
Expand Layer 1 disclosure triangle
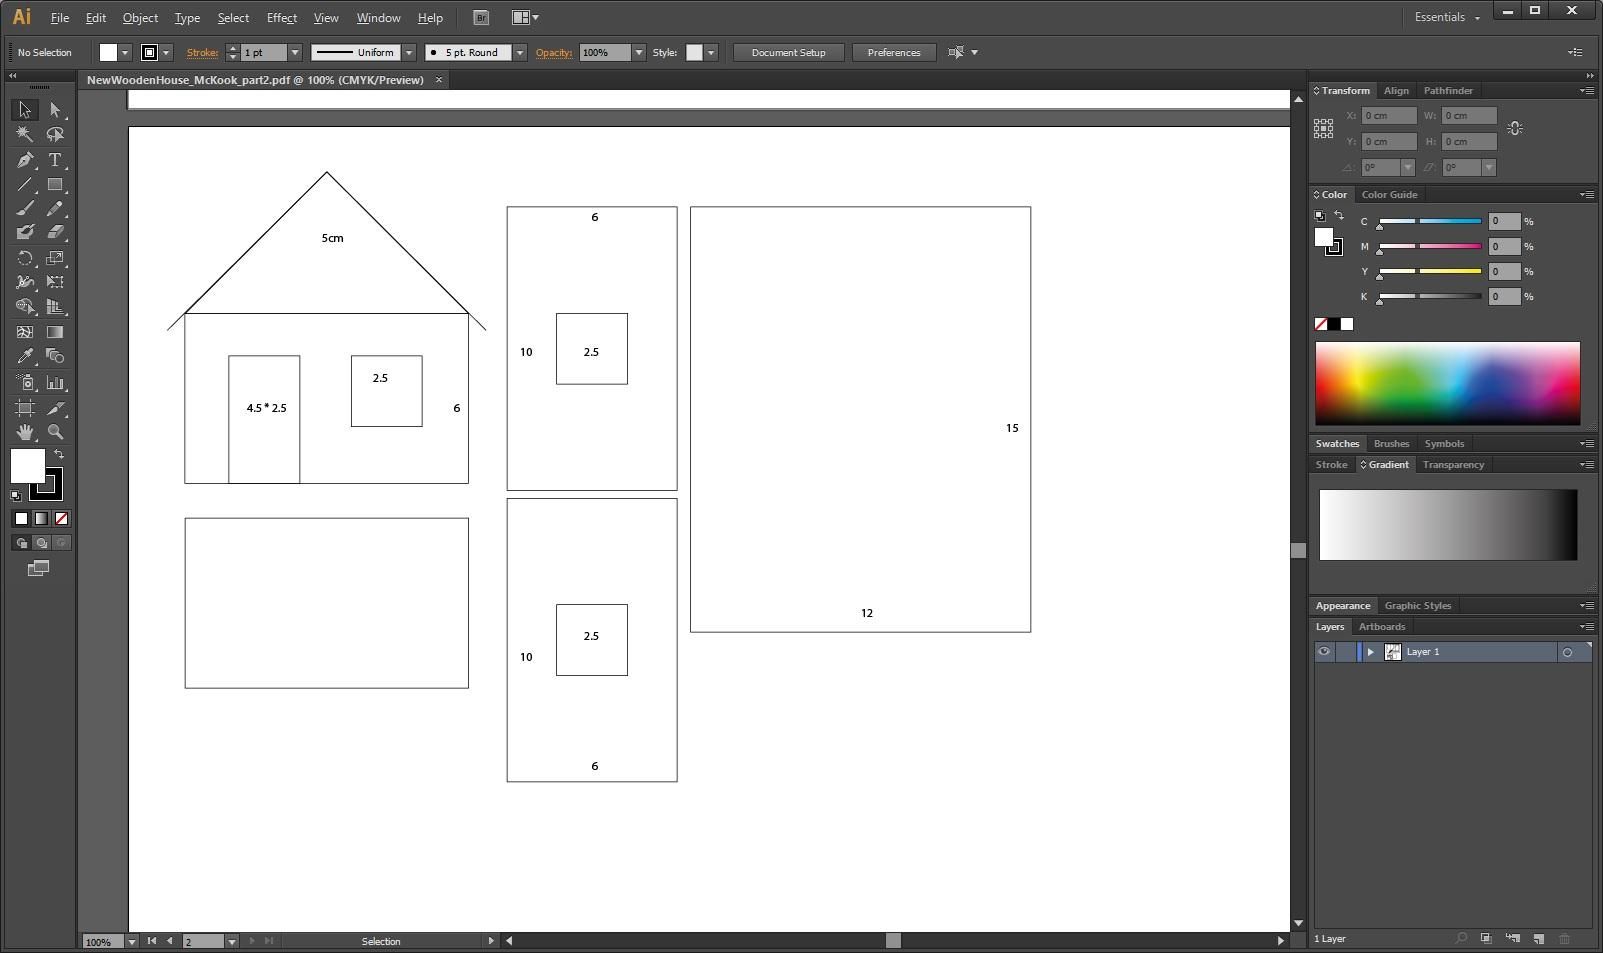click(1371, 652)
